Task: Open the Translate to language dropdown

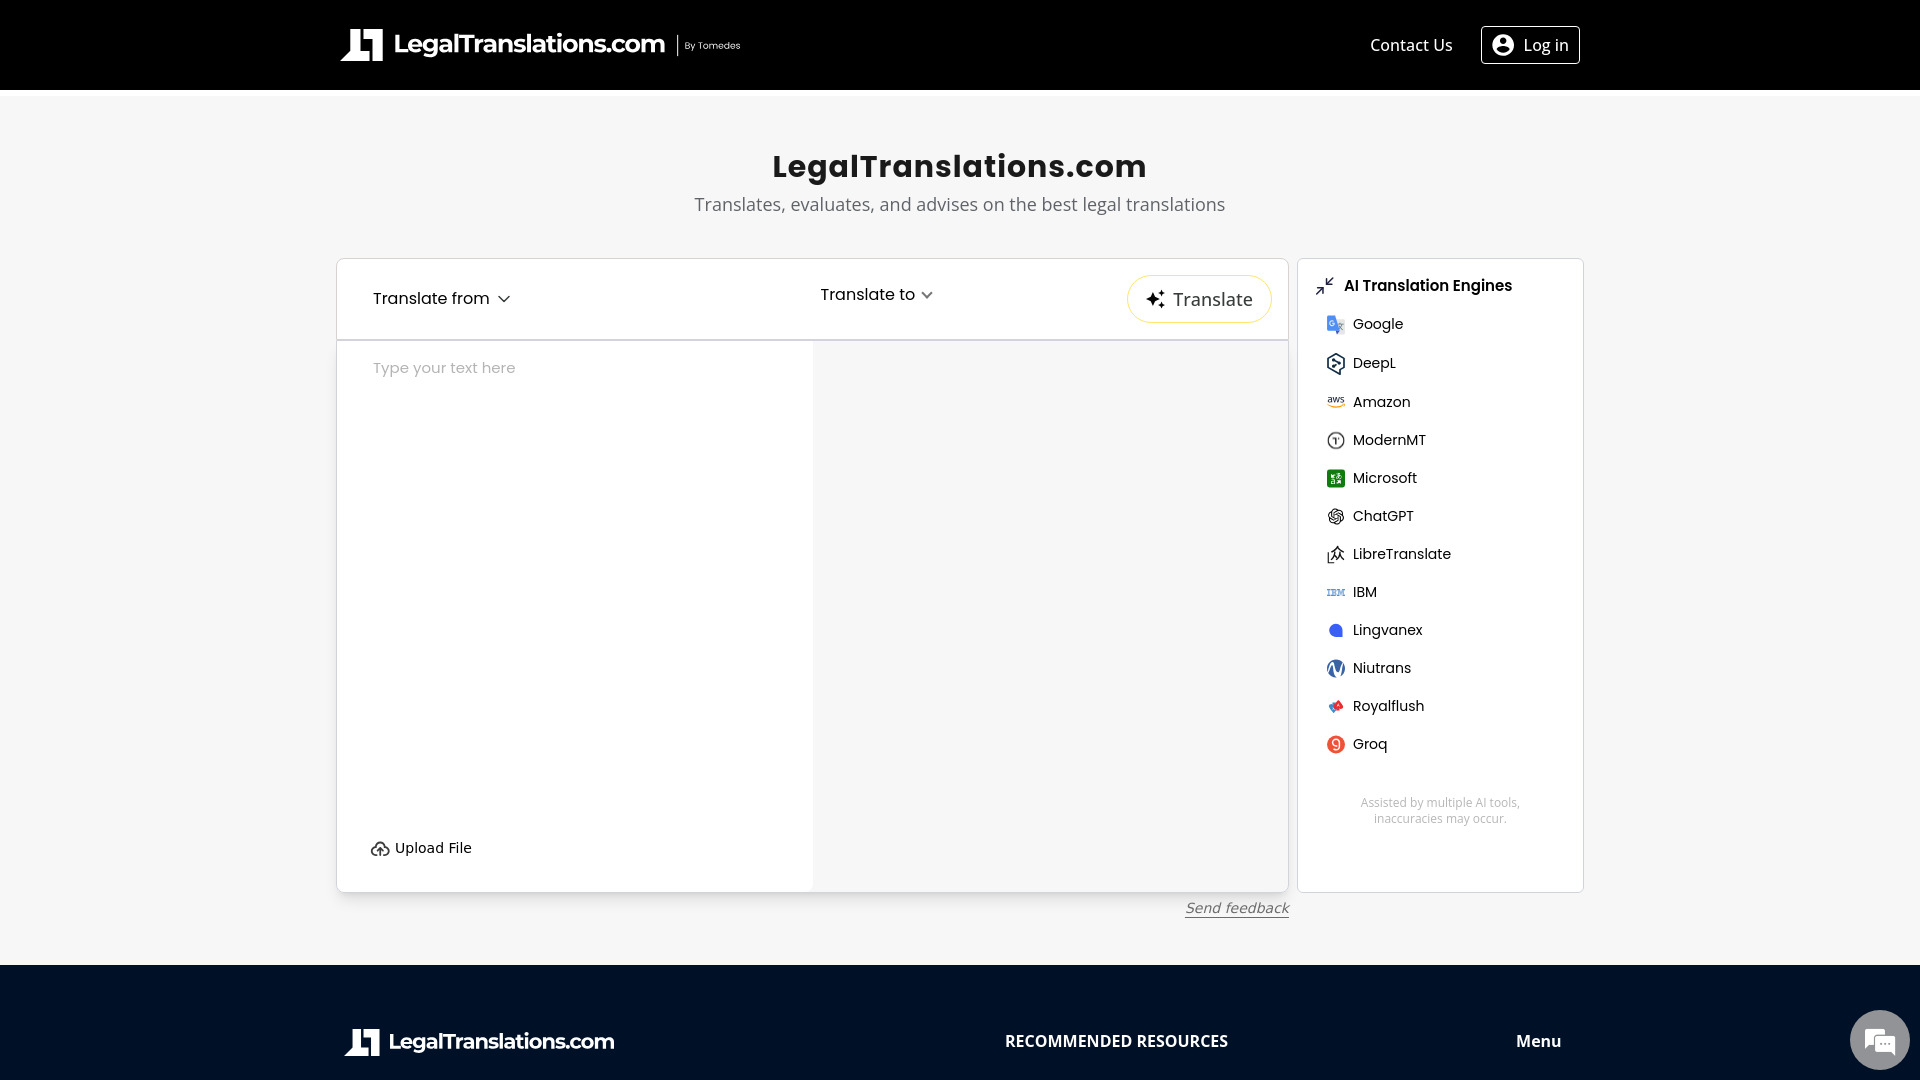Action: coord(875,294)
